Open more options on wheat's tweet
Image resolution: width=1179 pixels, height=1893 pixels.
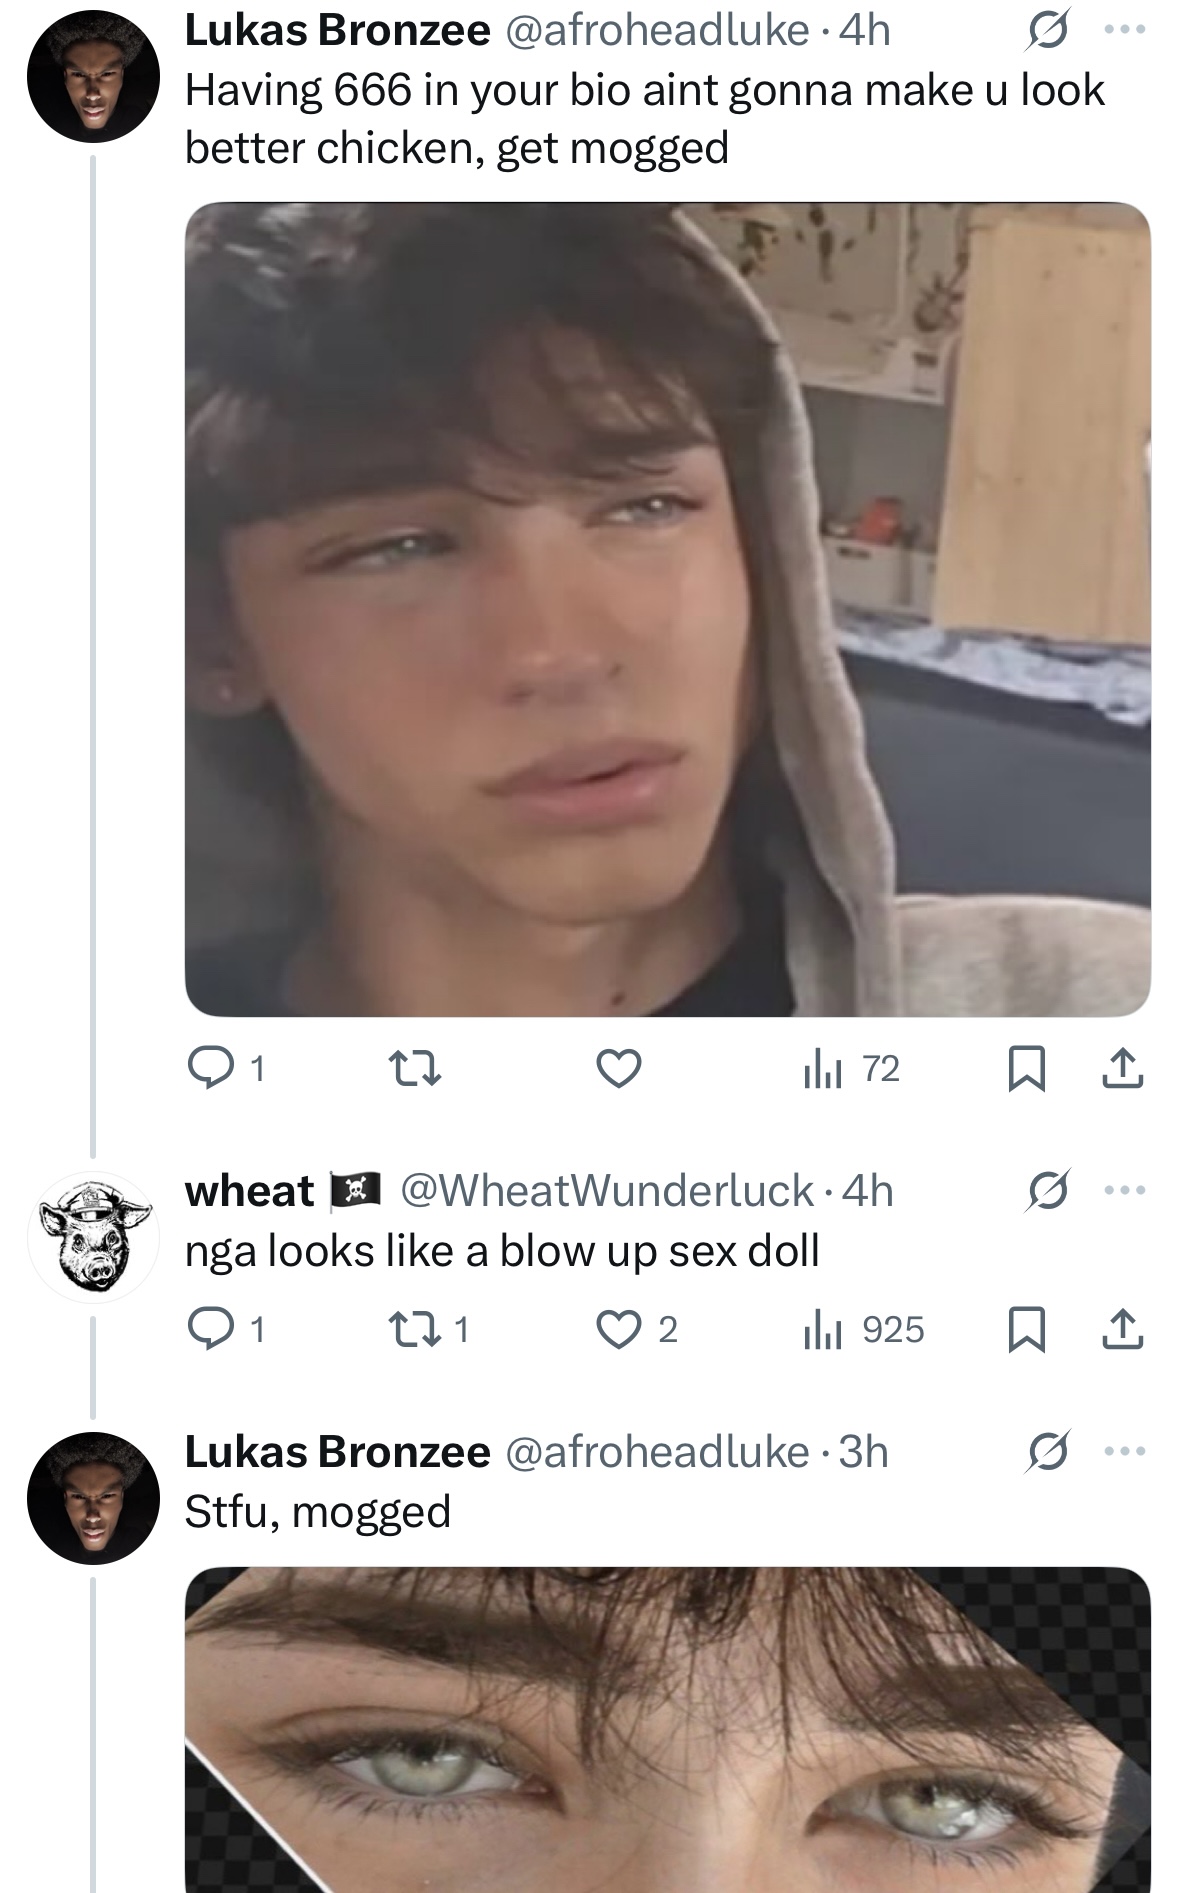click(1124, 1190)
